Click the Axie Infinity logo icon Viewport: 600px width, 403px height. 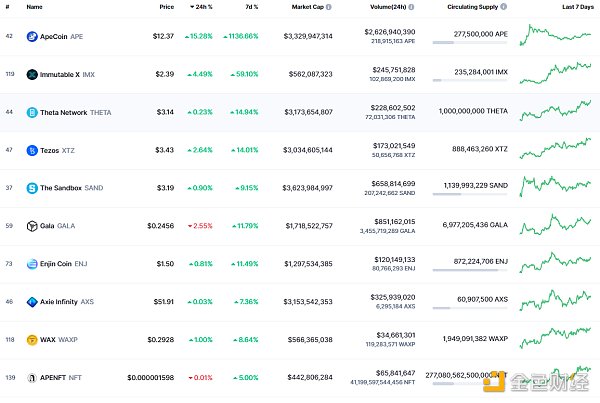point(32,301)
